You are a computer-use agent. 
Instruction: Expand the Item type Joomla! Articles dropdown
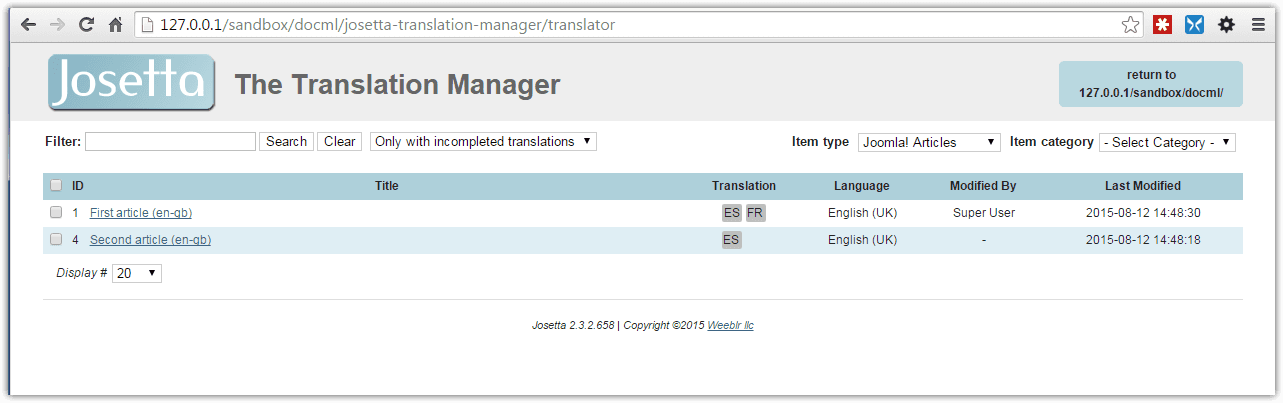929,142
